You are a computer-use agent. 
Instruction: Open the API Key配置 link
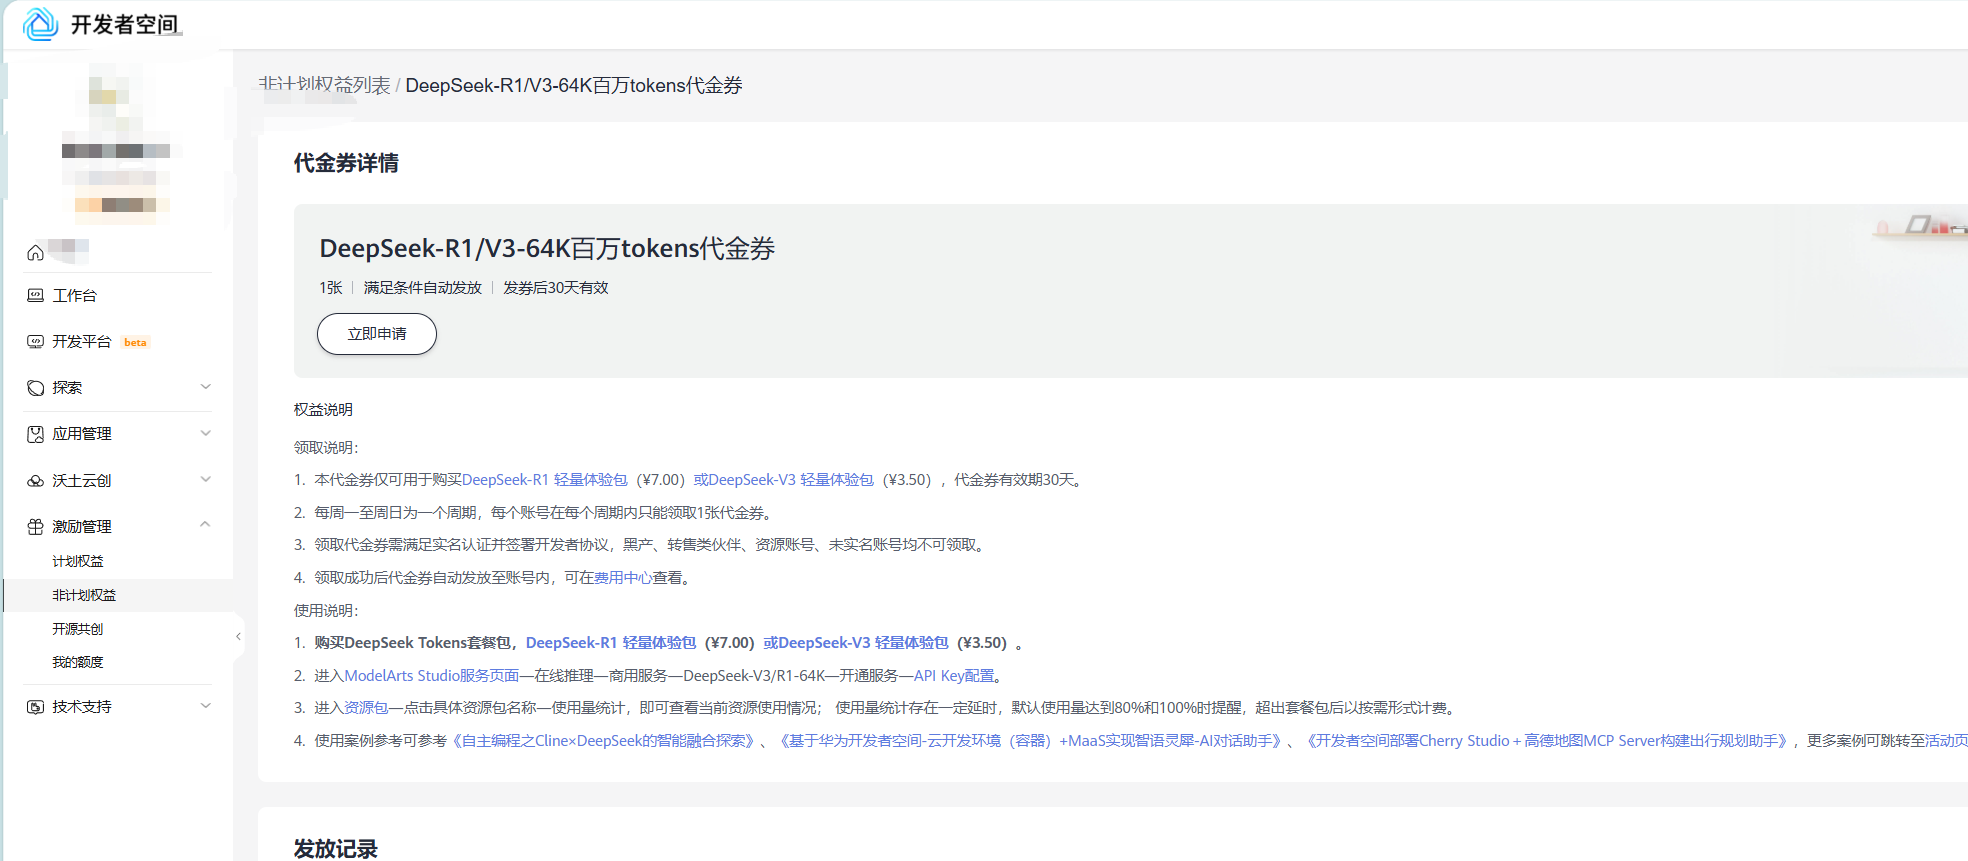point(954,676)
